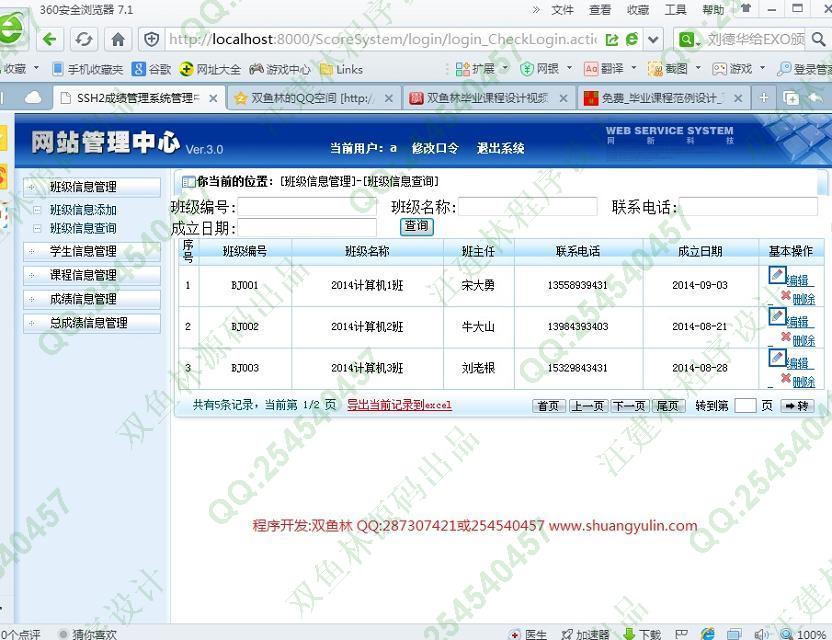Image resolution: width=832 pixels, height=640 pixels.
Task: Close the SSH2成绩管理系统 tab
Action: click(x=213, y=98)
